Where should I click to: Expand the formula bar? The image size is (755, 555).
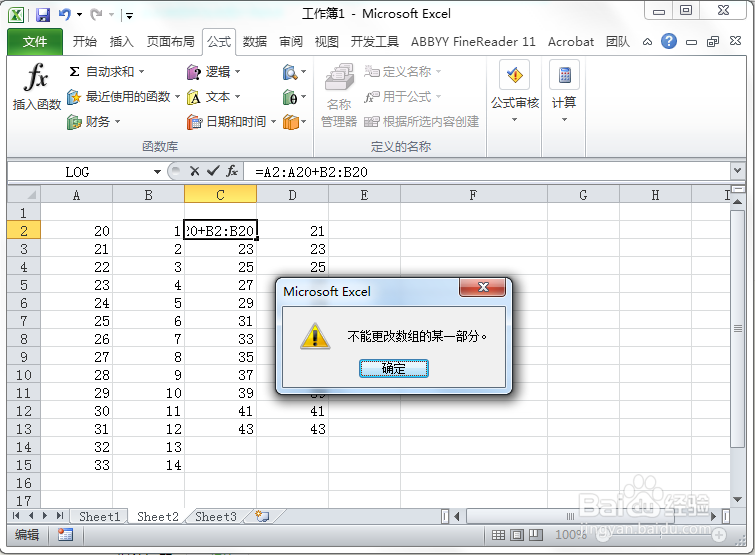[x=737, y=170]
